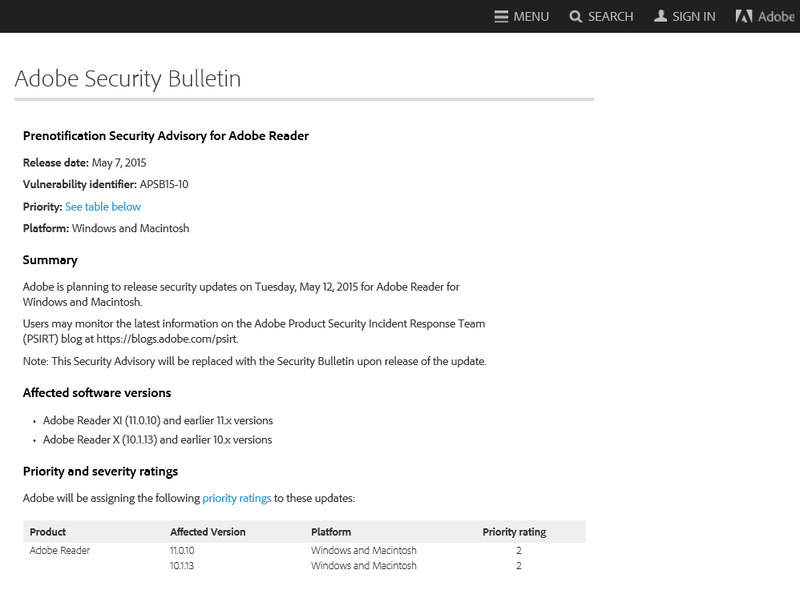Open the "priority ratings" link

click(x=237, y=497)
